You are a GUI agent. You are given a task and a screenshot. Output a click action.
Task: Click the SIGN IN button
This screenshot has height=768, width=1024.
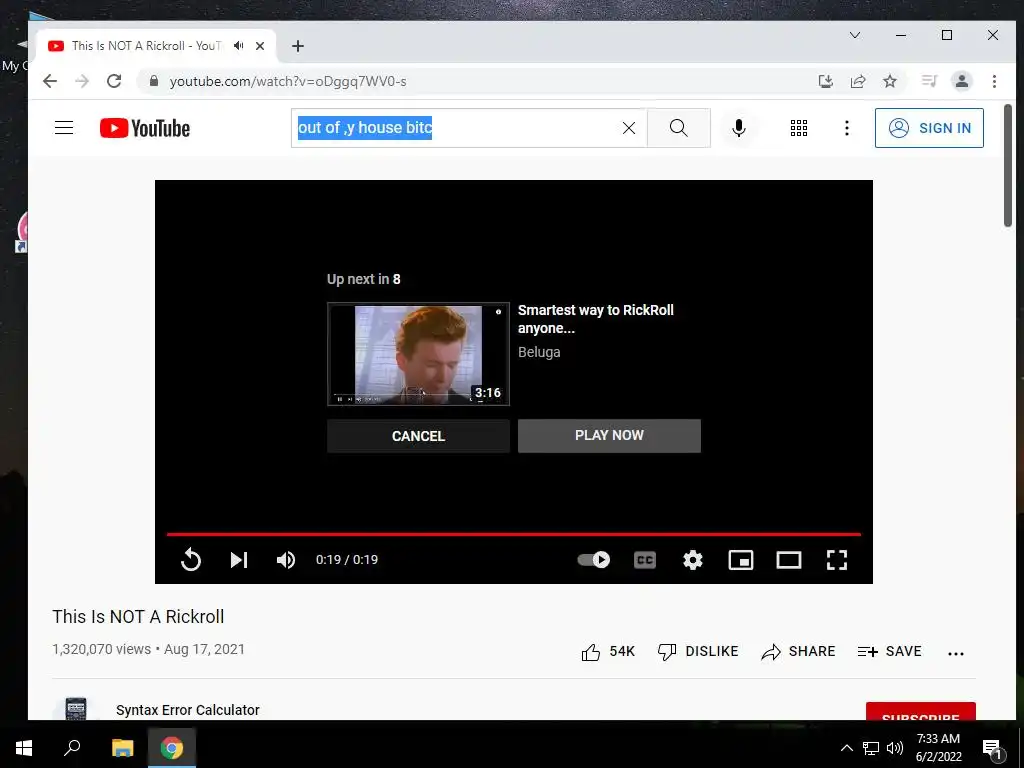click(x=929, y=128)
